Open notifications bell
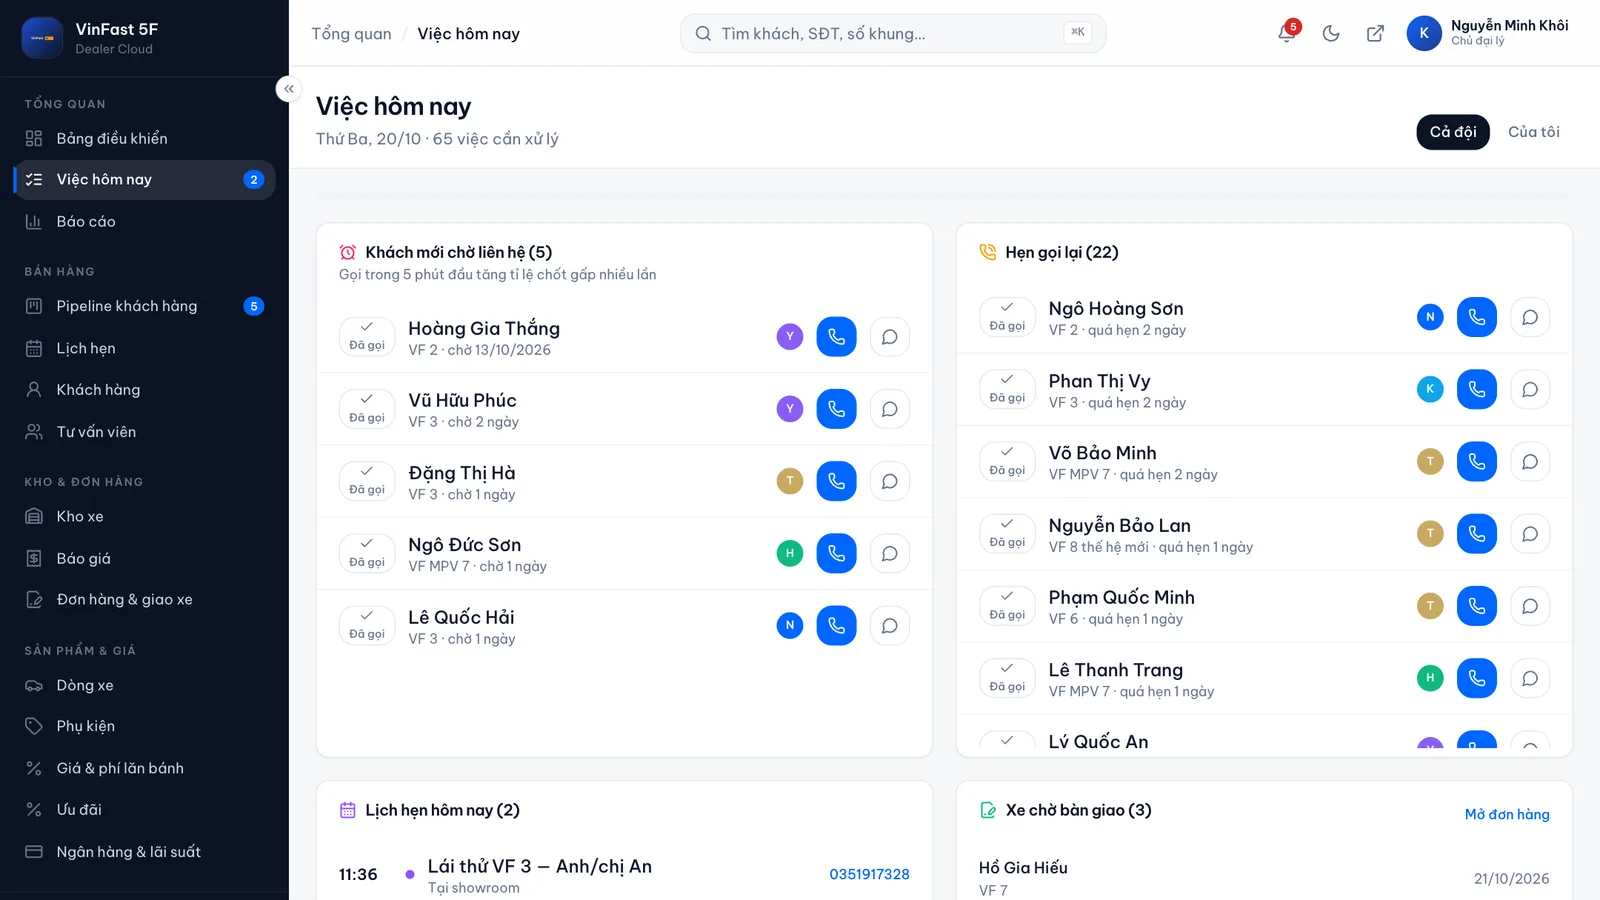This screenshot has width=1600, height=900. click(1287, 33)
